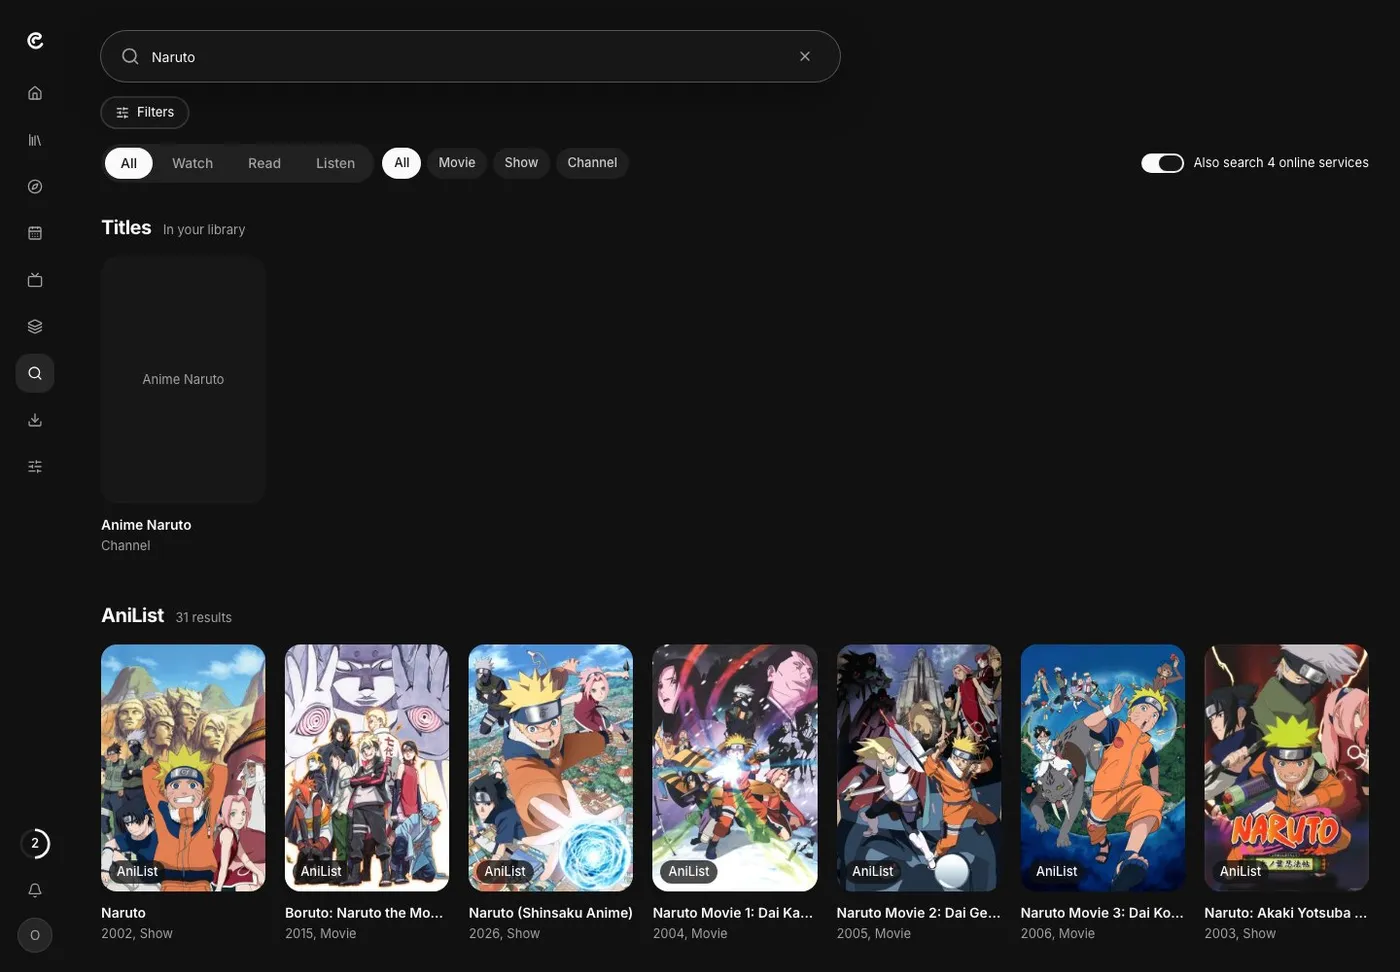Open Settings via the sliders icon
Screen dimensions: 1400x972
pos(35,466)
